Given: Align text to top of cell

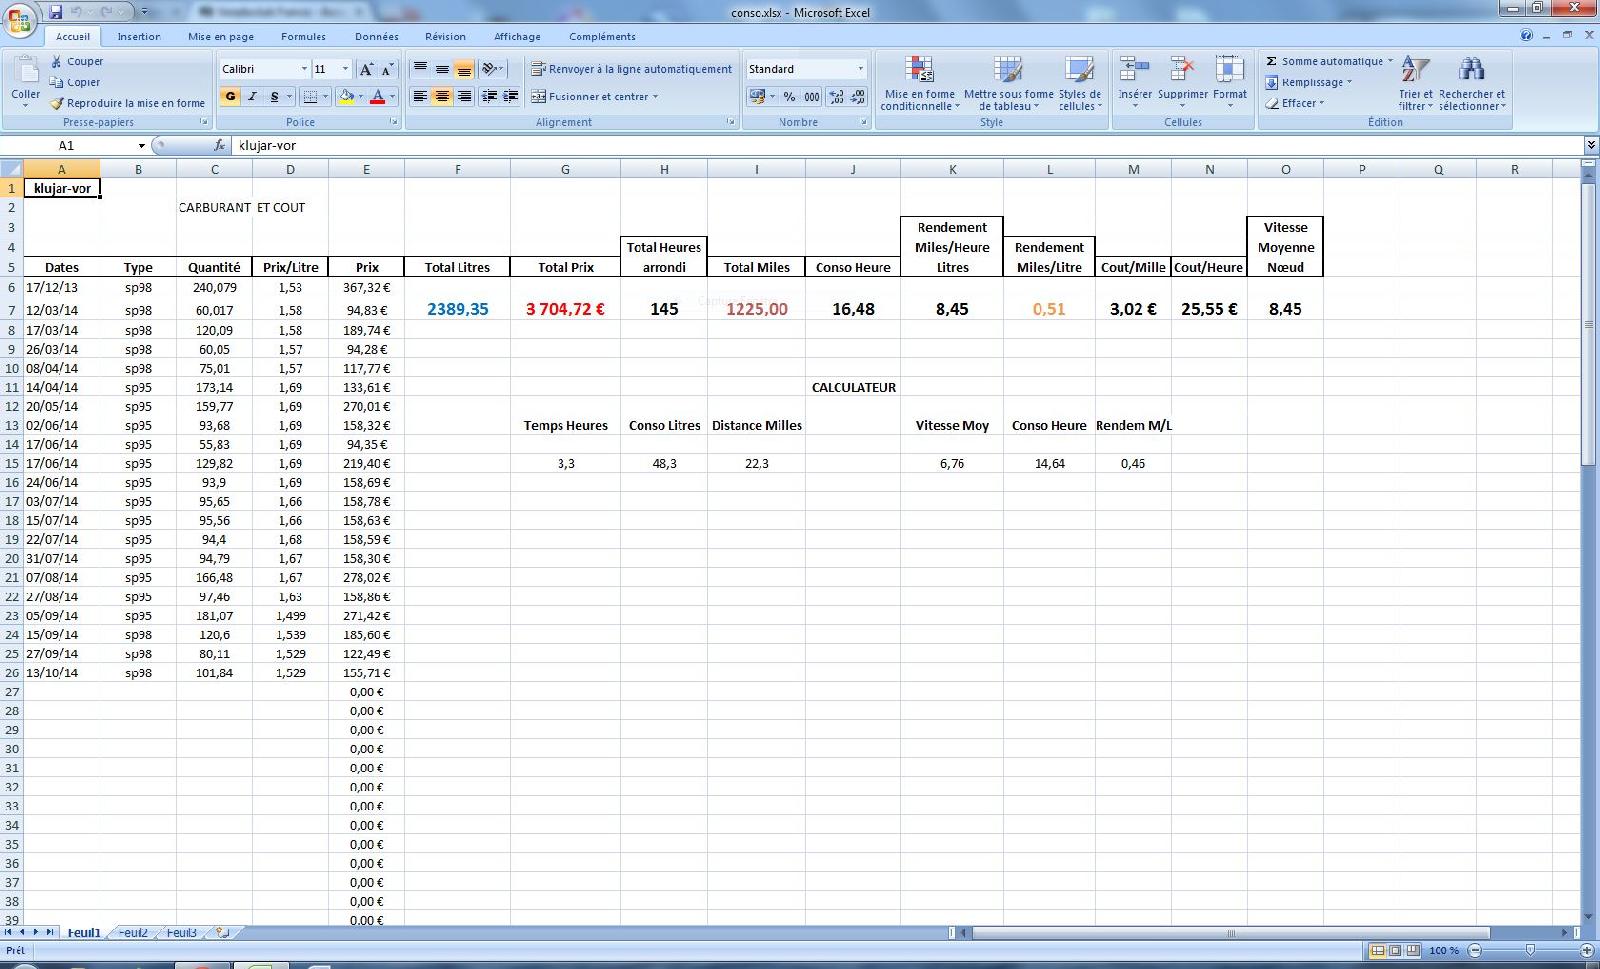Looking at the screenshot, I should 420,69.
